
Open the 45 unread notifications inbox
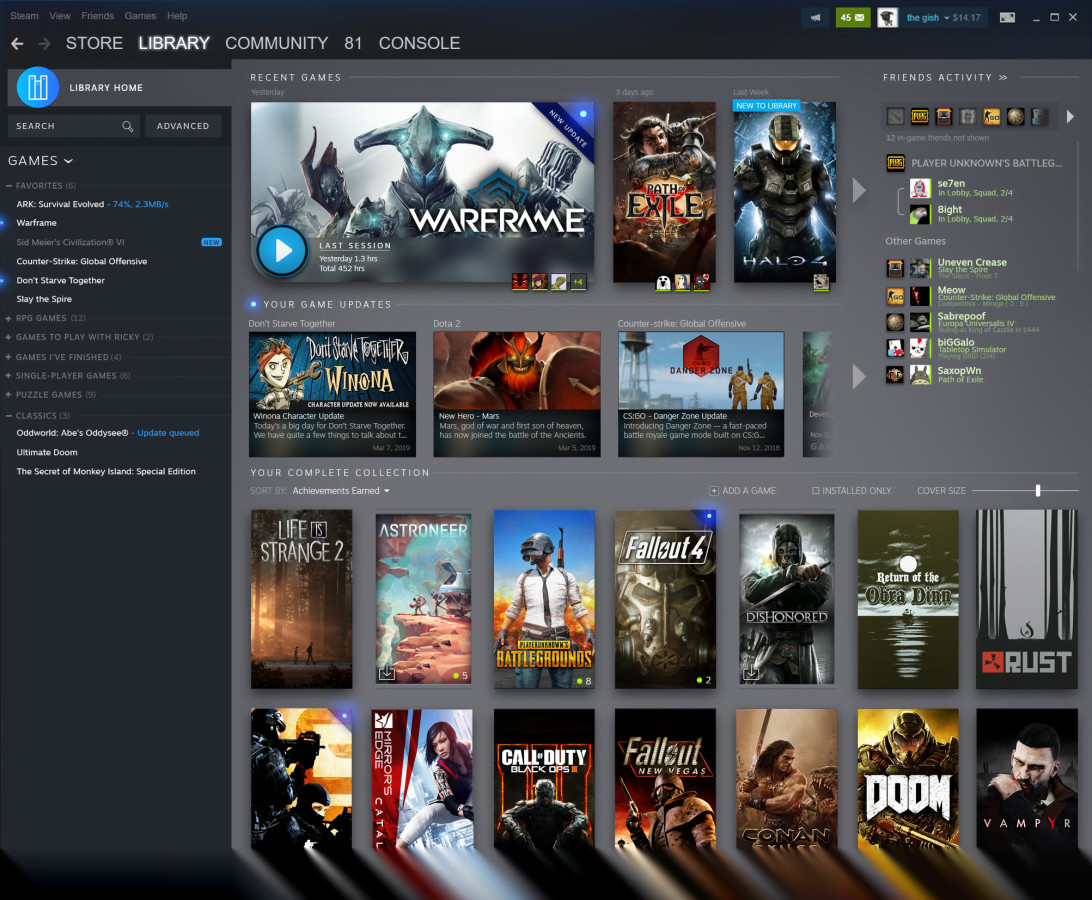click(x=852, y=17)
